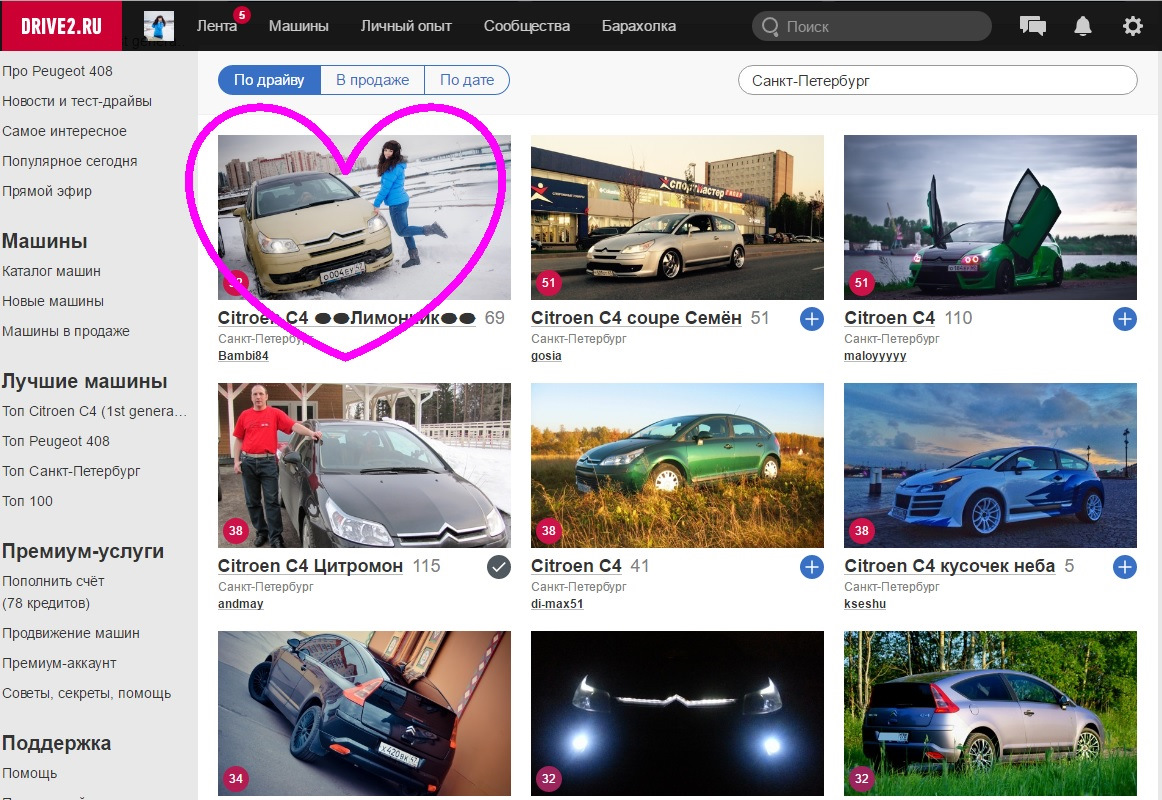Click the 38 badge on kseshu's car photo
Image resolution: width=1162 pixels, height=800 pixels.
point(861,530)
